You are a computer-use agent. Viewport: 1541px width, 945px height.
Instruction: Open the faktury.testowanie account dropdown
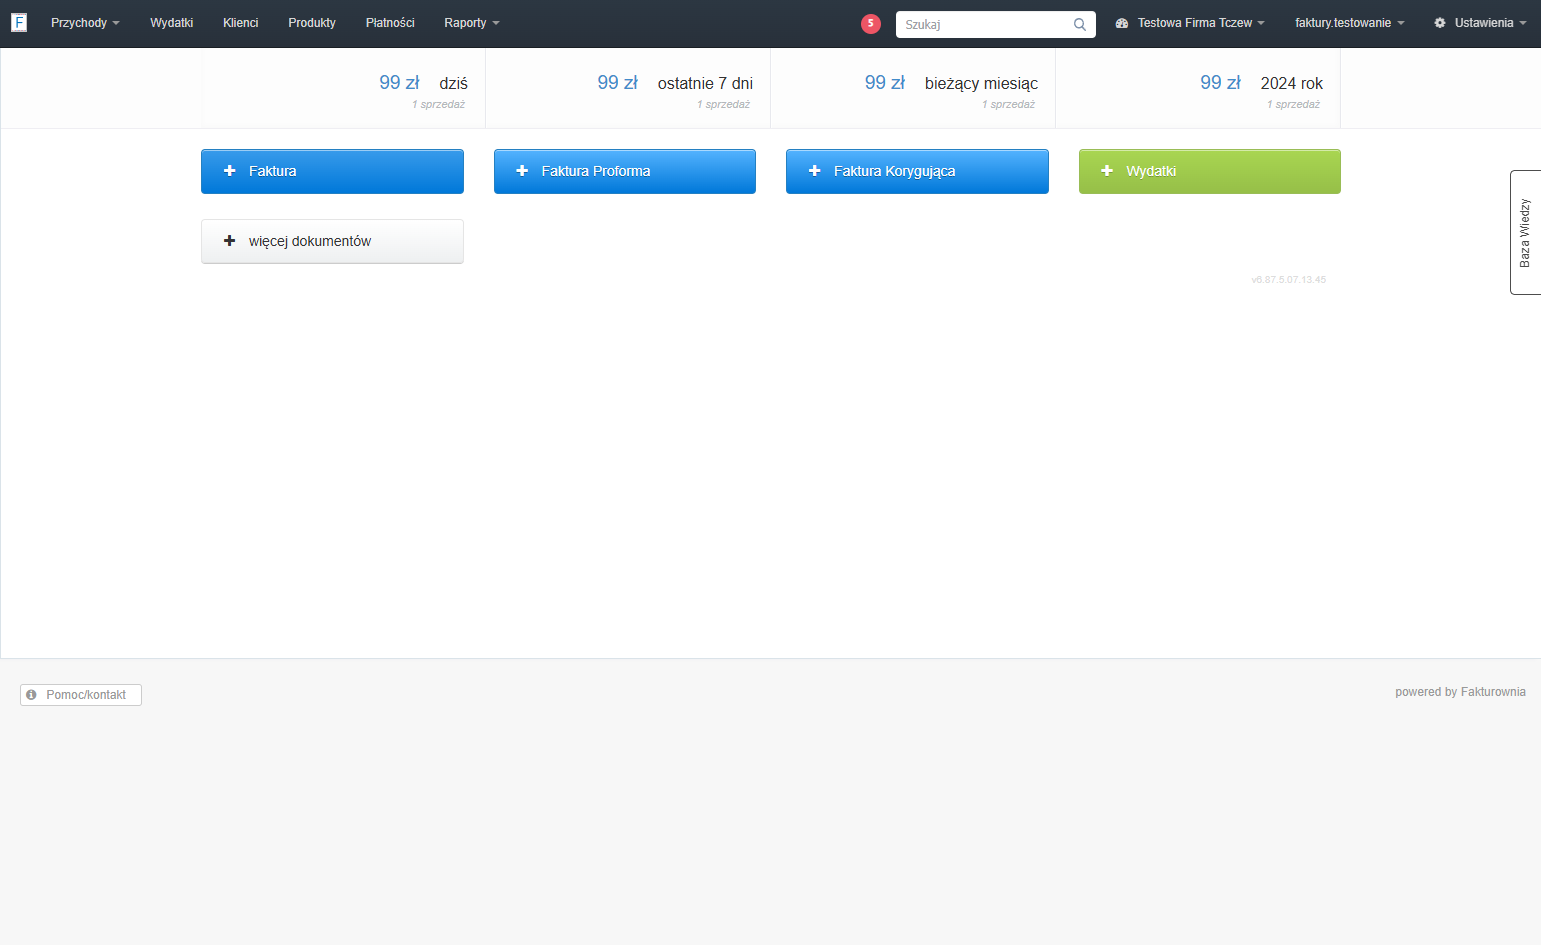coord(1350,23)
